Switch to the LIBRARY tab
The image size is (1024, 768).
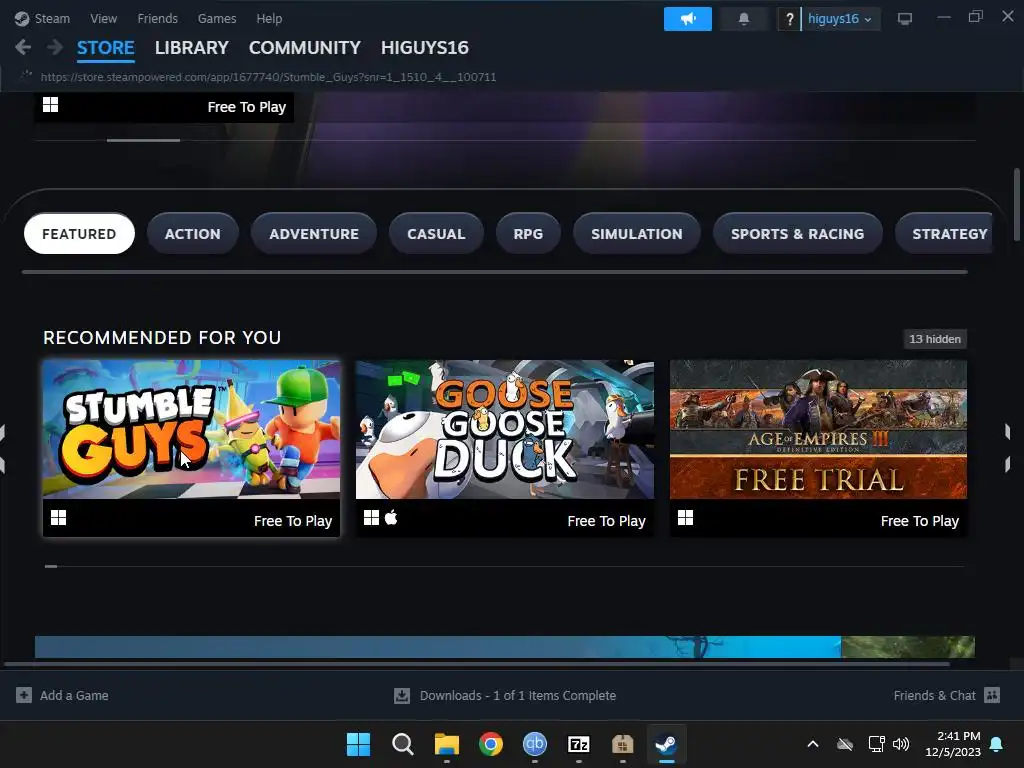[191, 48]
